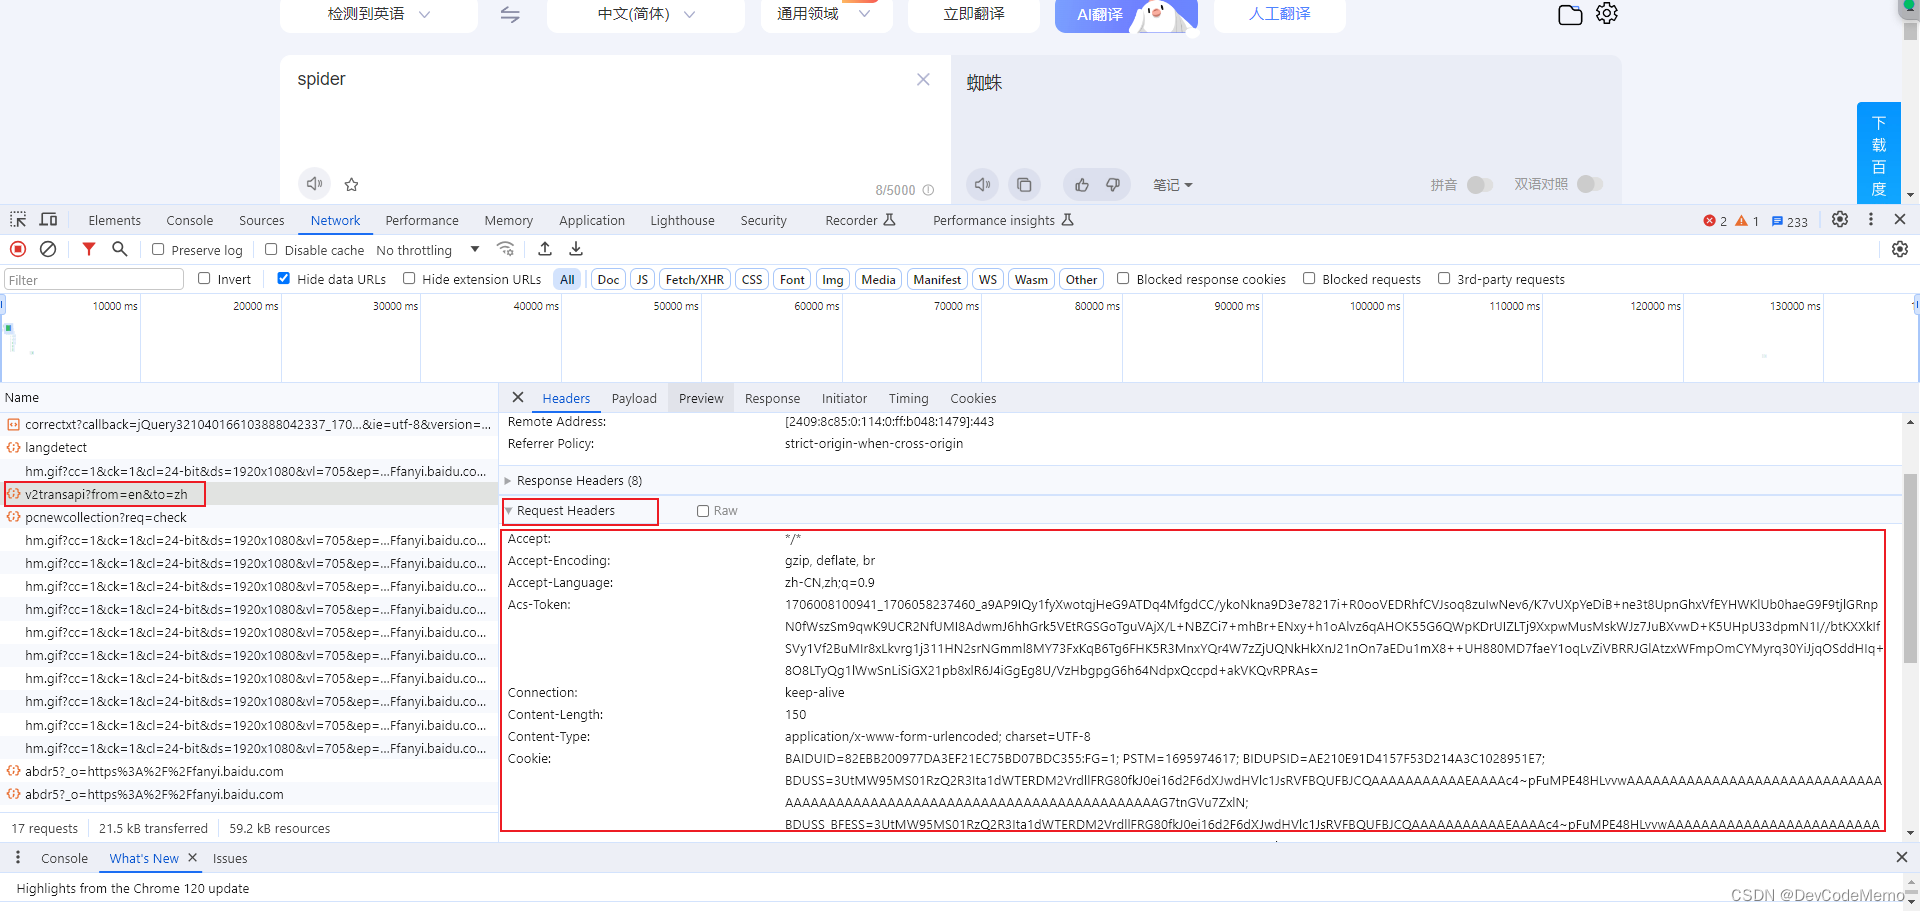Switch to the Payload tab
The image size is (1920, 911).
coord(634,399)
